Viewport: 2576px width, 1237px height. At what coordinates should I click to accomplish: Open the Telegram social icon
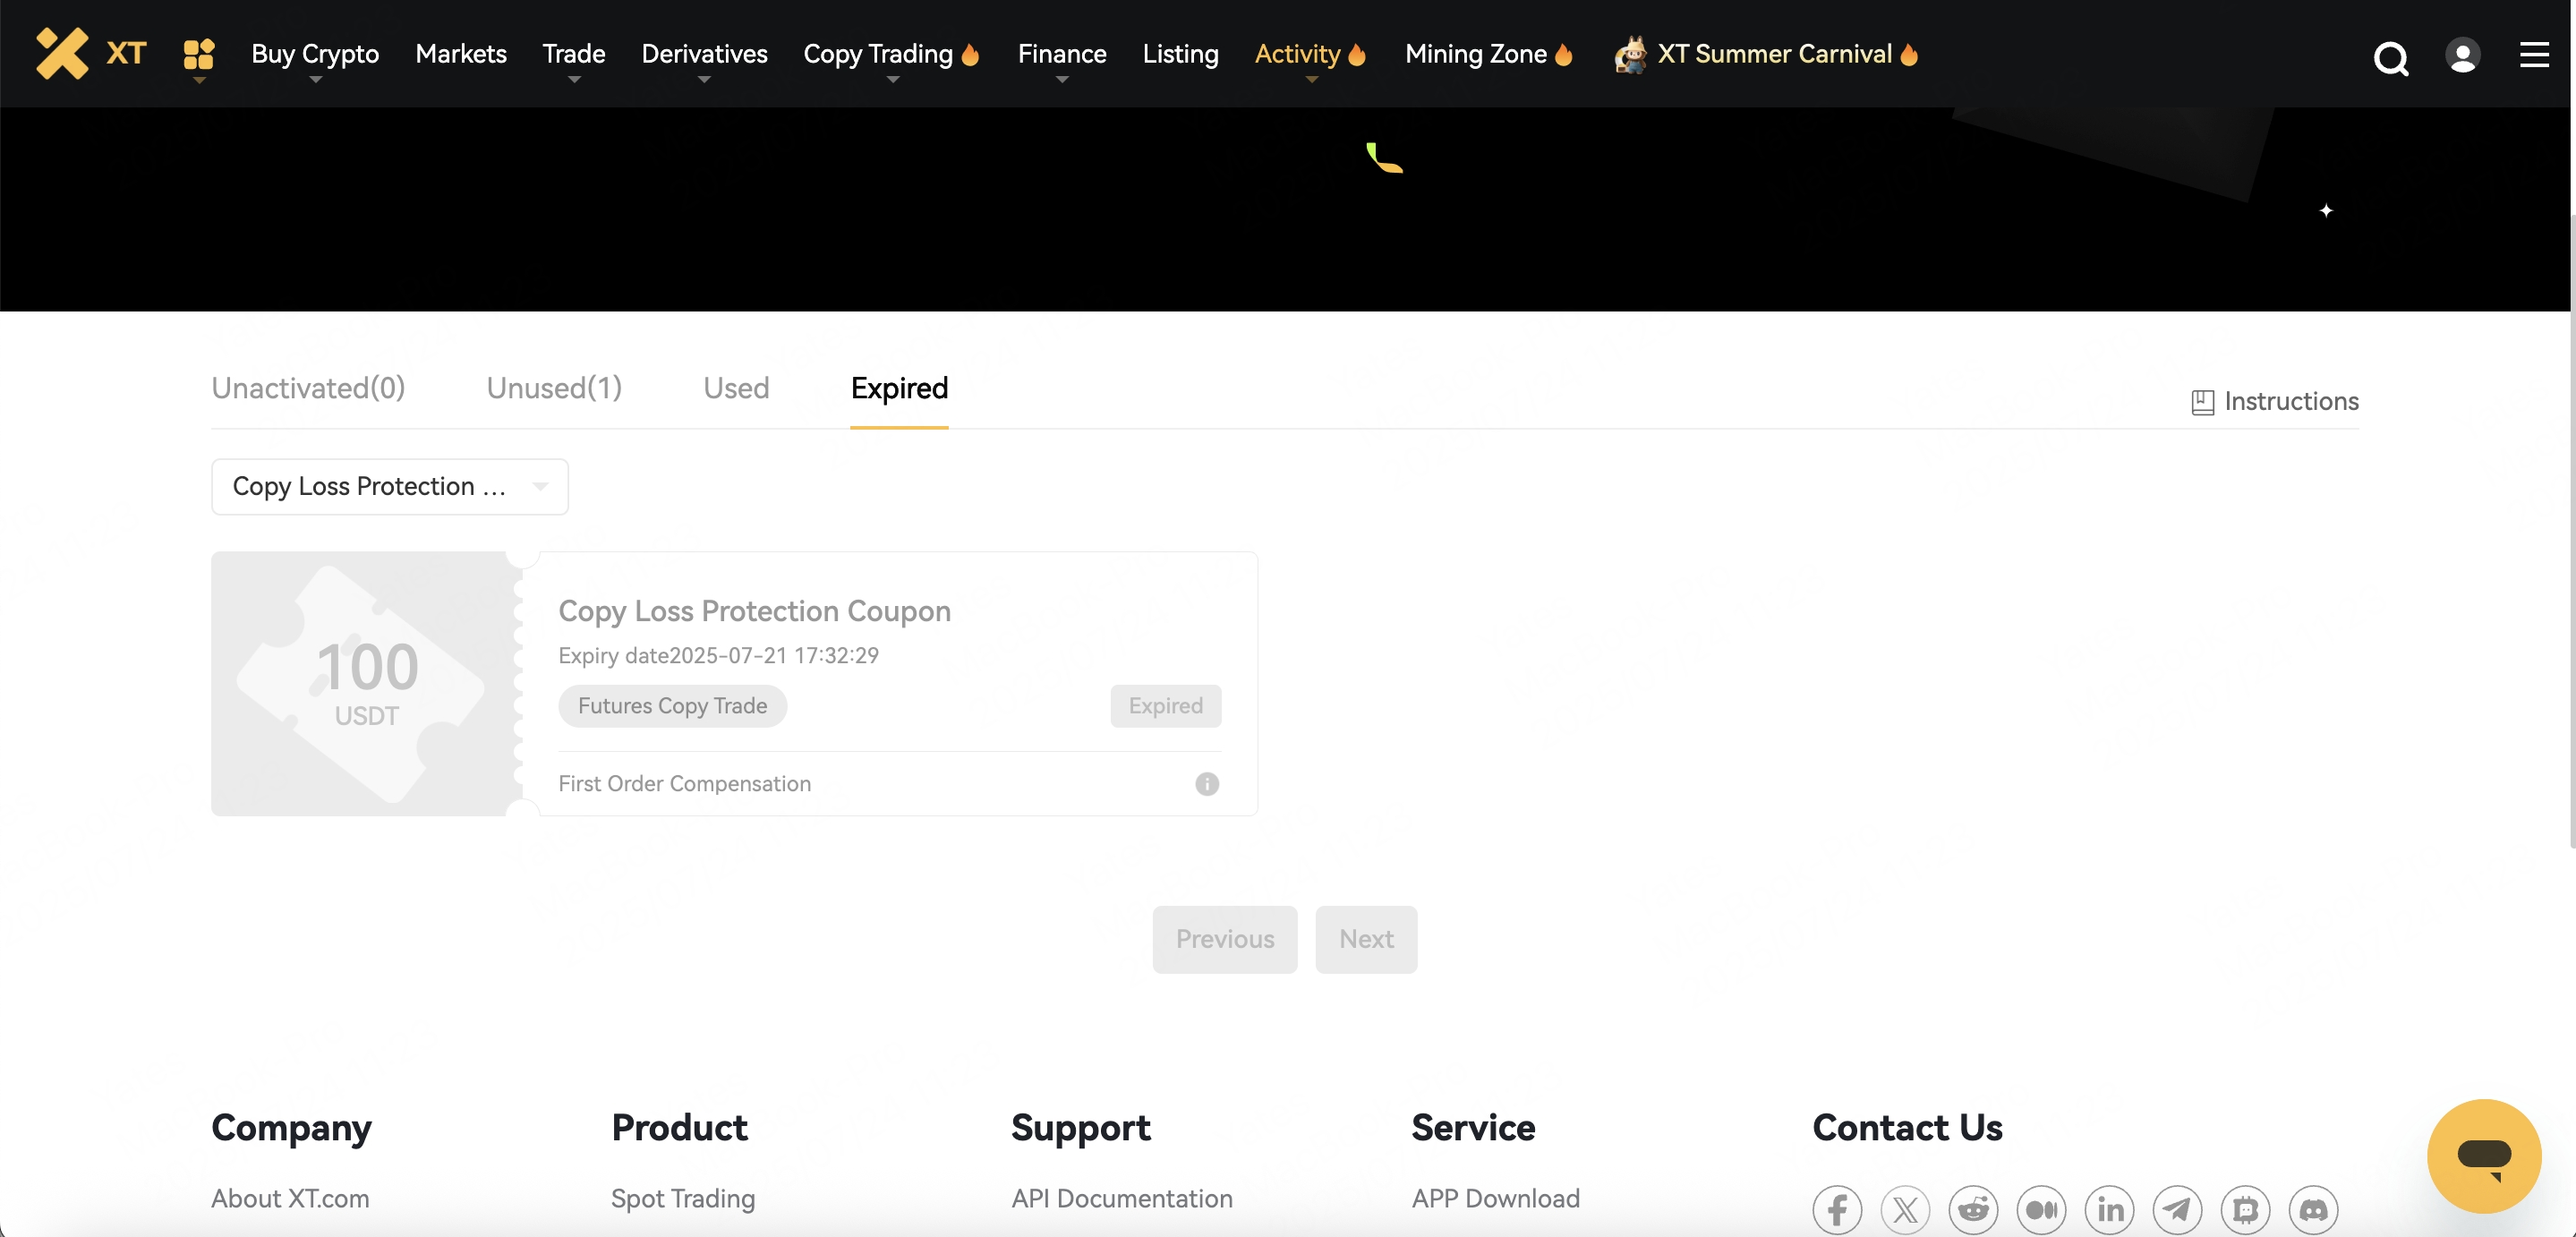point(2177,1210)
